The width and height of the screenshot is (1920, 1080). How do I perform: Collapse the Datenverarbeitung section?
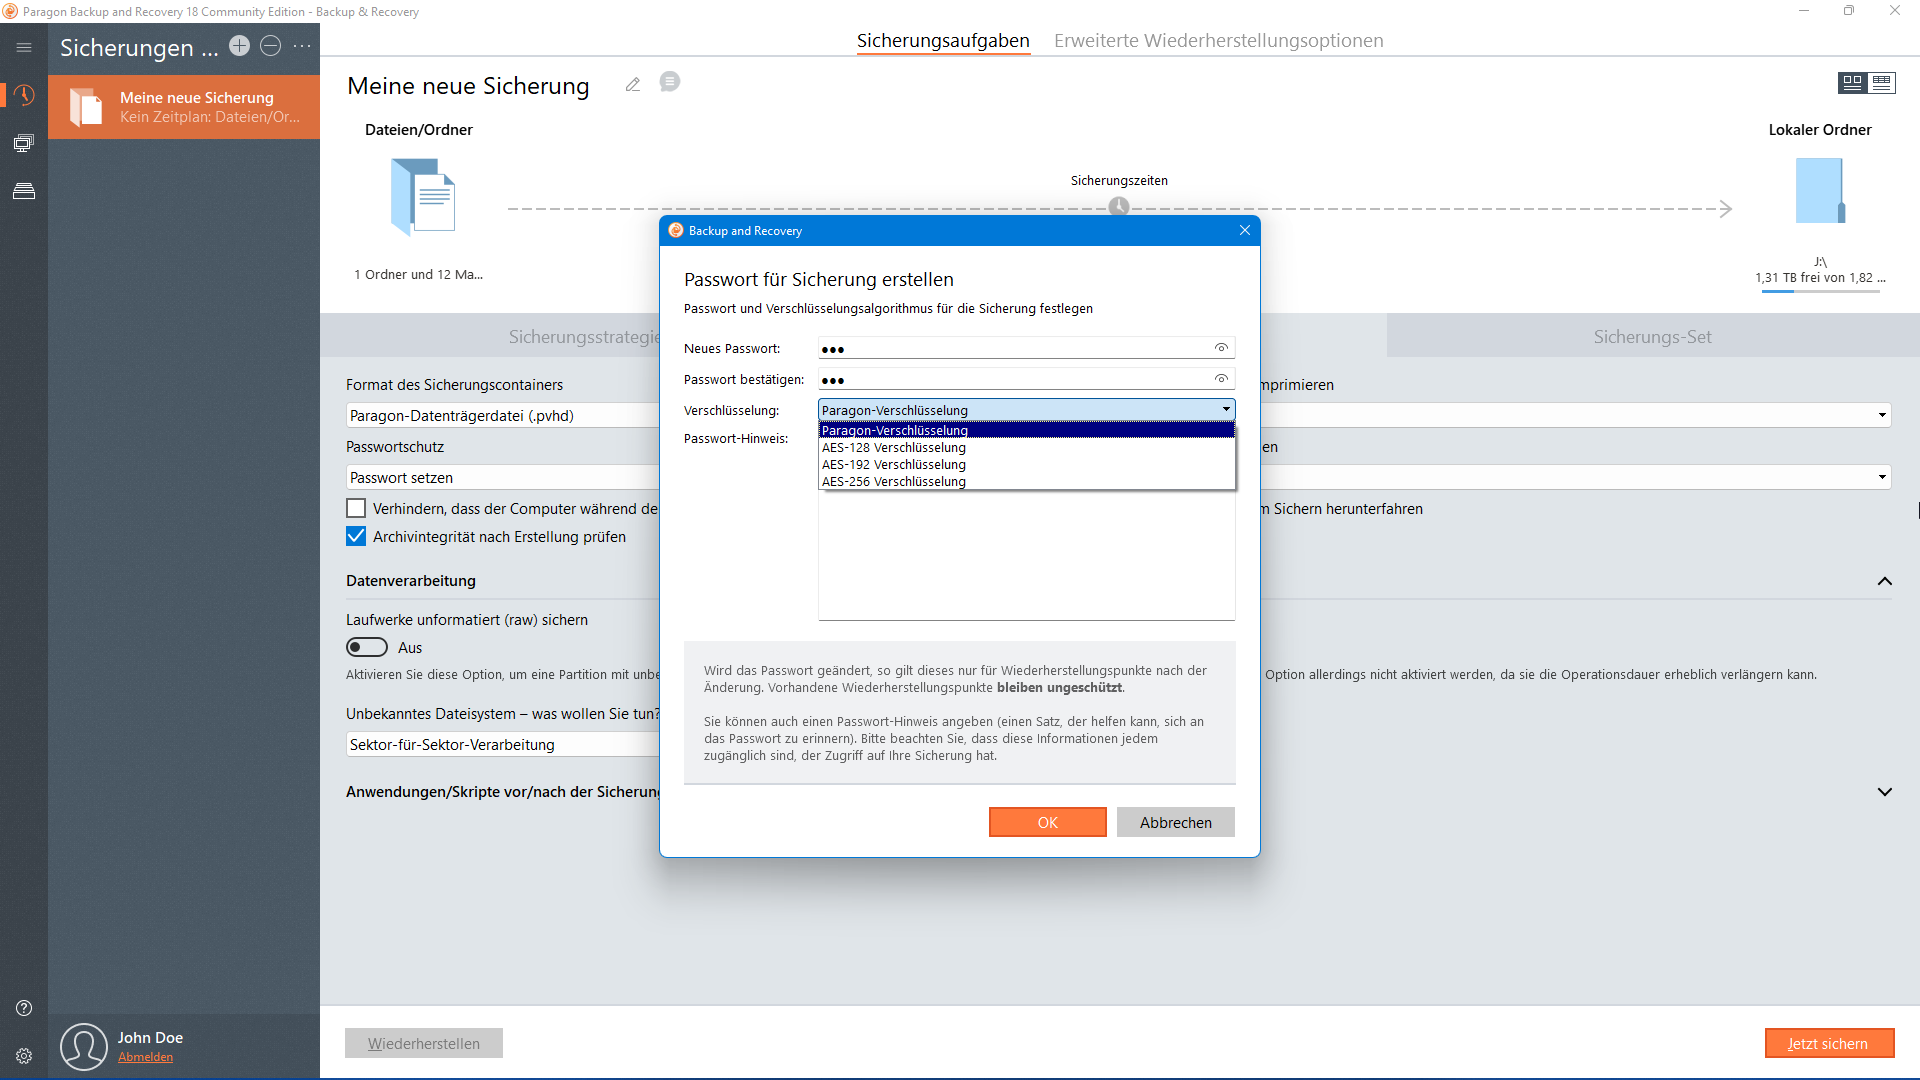pyautogui.click(x=1884, y=581)
